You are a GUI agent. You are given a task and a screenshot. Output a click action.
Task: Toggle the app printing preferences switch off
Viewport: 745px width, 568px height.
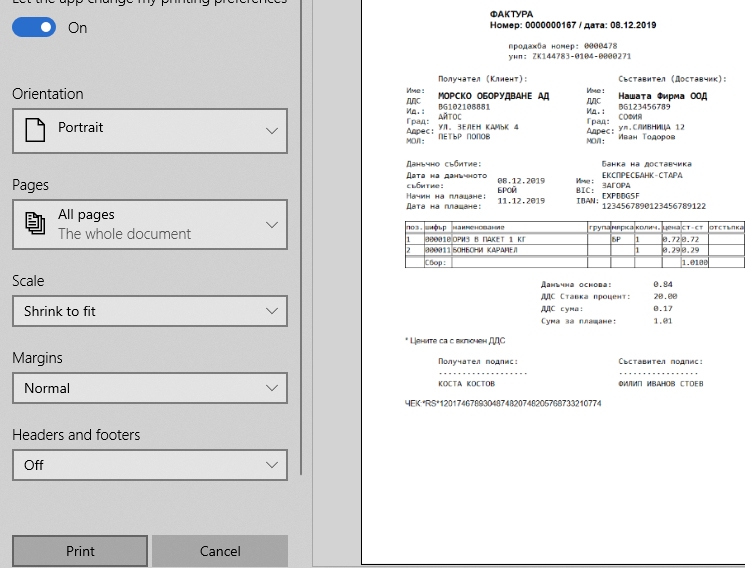[x=34, y=28]
